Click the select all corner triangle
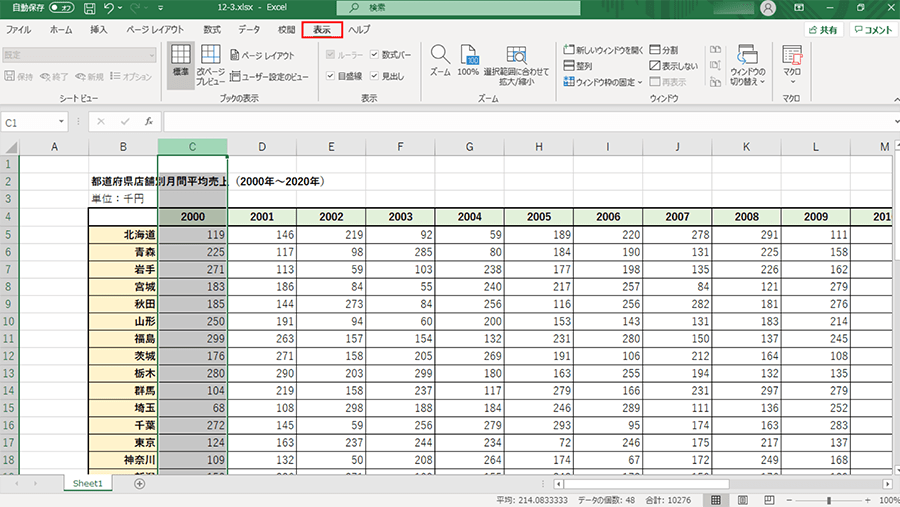Image resolution: width=900 pixels, height=507 pixels. click(x=10, y=147)
